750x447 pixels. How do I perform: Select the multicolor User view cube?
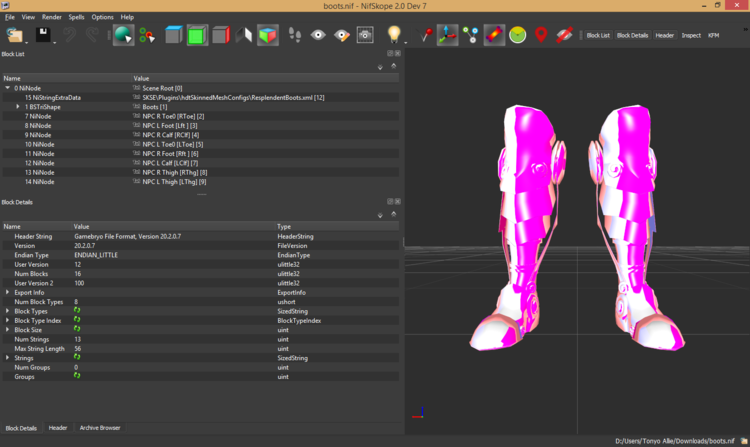coord(267,35)
